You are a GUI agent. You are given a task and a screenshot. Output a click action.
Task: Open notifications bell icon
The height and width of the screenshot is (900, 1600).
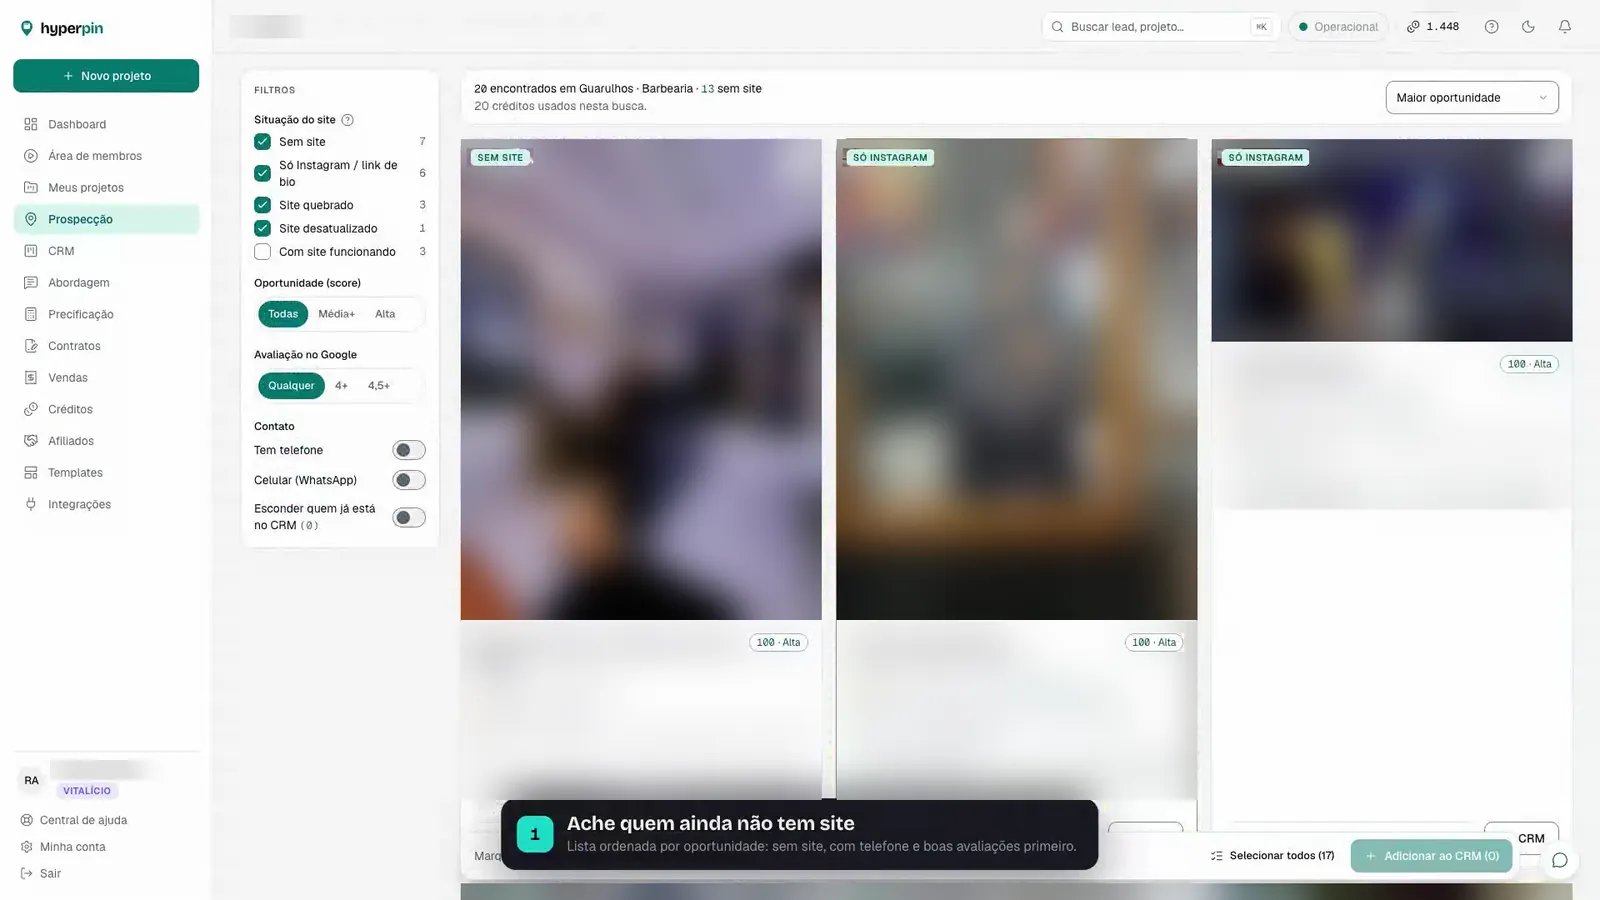click(1565, 27)
